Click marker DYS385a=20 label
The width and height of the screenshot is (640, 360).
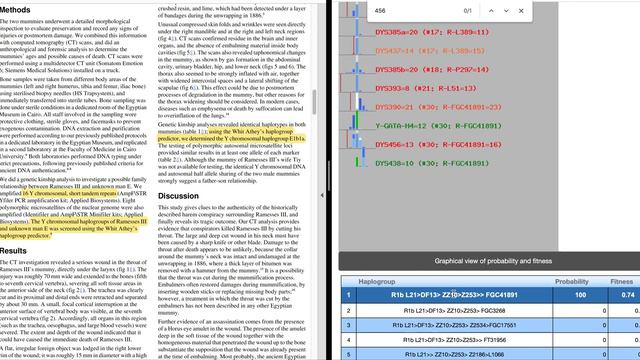click(x=432, y=32)
